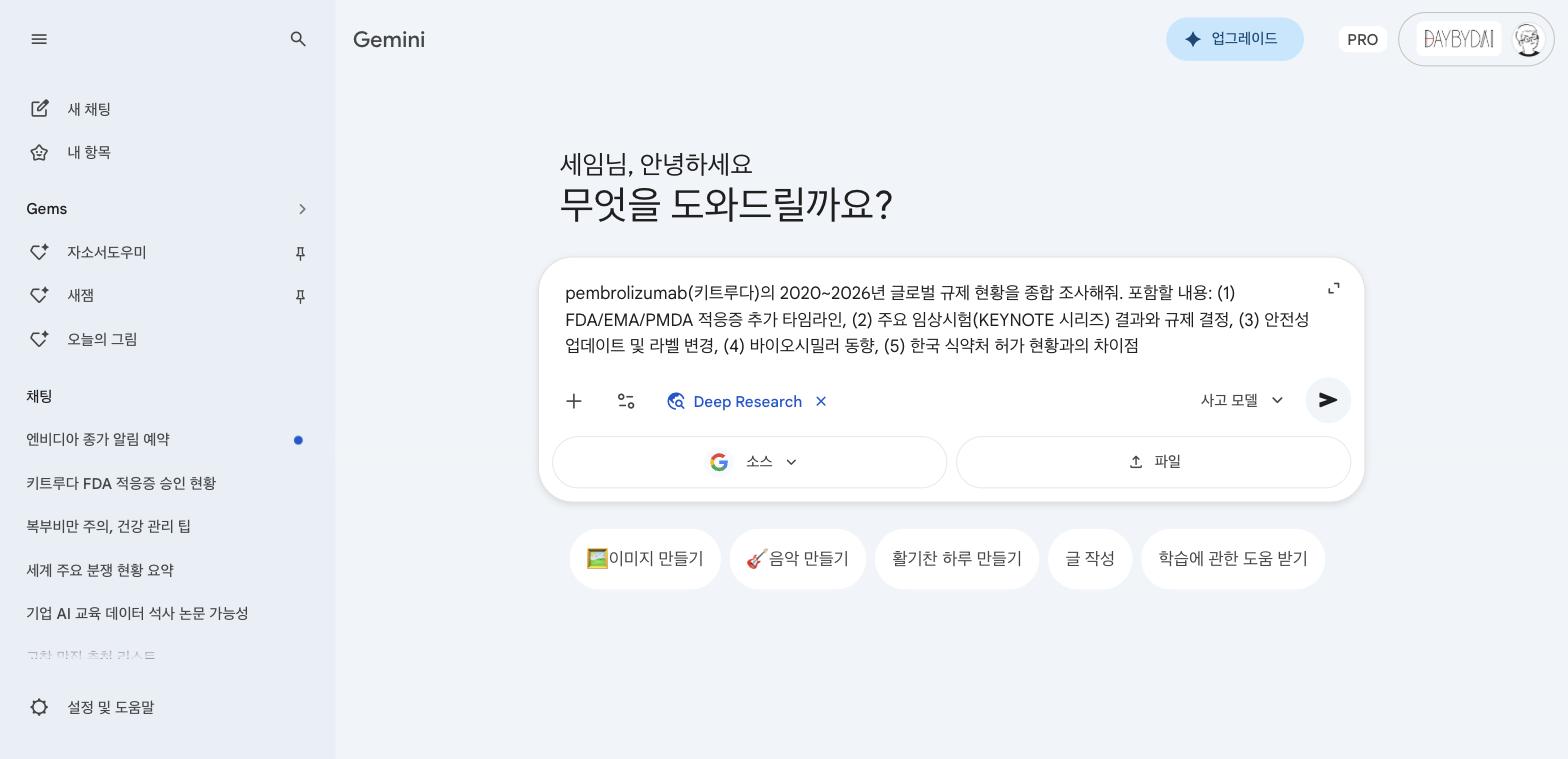Click the sidebar search magnifier icon
Viewport: 1568px width, 759px height.
pos(298,39)
